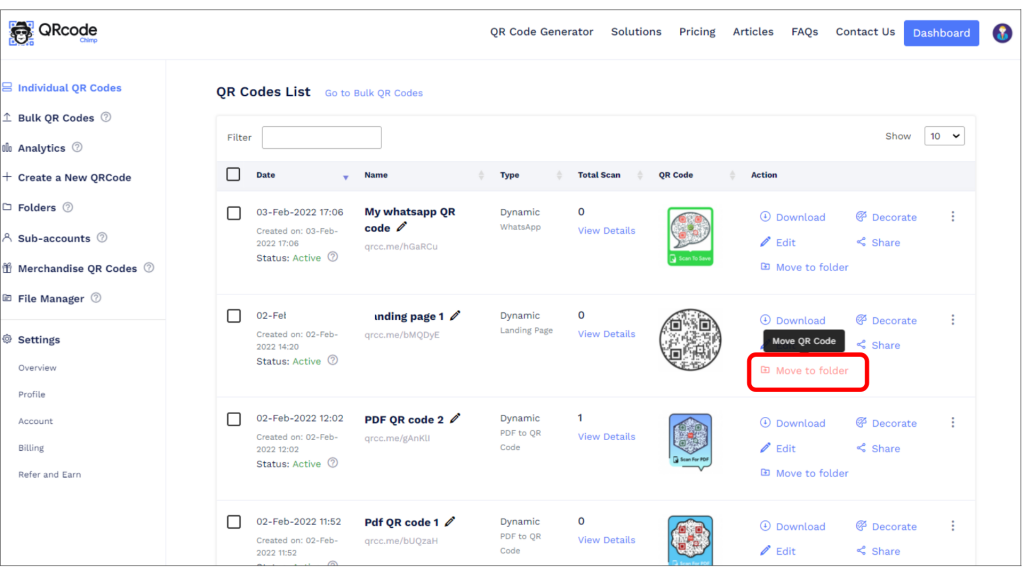The height and width of the screenshot is (576, 1024).
Task: Open the three-dot menu on the first row
Action: point(952,216)
